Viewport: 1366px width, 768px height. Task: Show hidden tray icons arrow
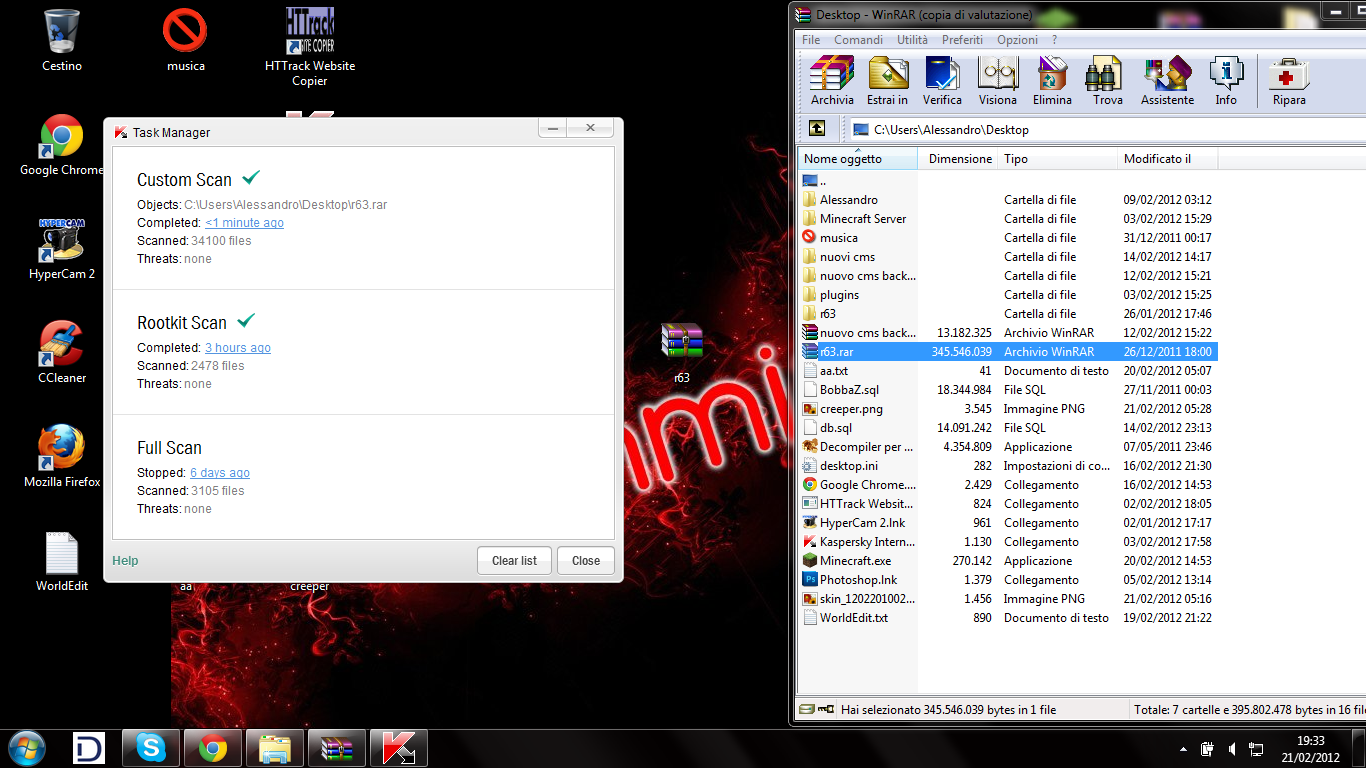pos(1184,749)
